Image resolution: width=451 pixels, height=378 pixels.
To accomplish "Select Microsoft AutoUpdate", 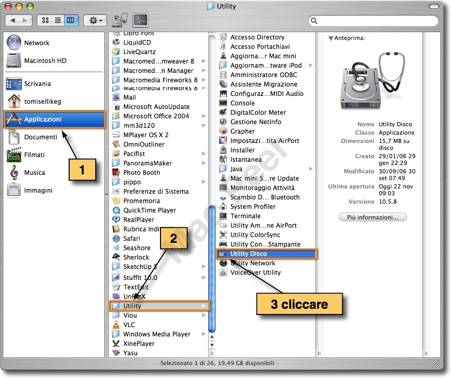I will [156, 107].
